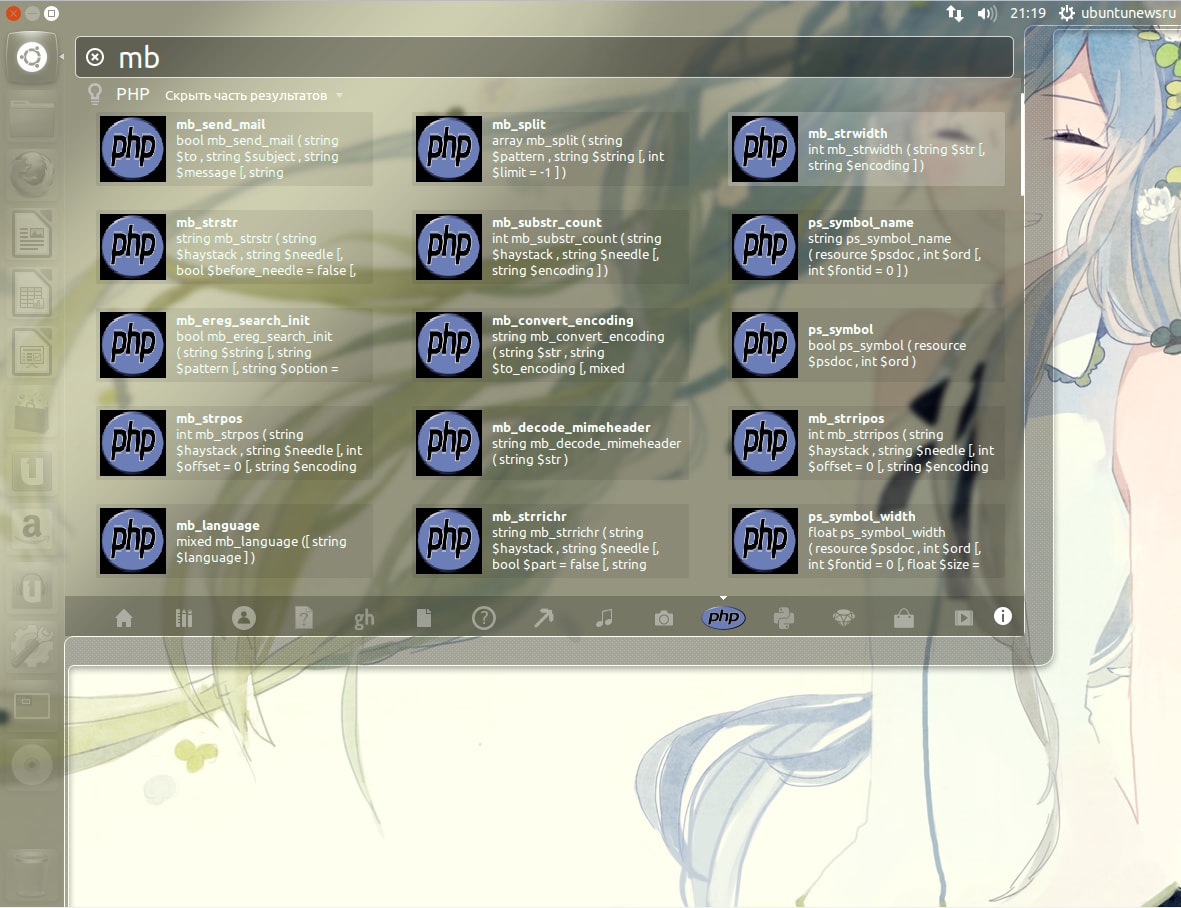Viewport: 1181px width, 908px height.
Task: Switch to the Python lens
Action: 783,618
